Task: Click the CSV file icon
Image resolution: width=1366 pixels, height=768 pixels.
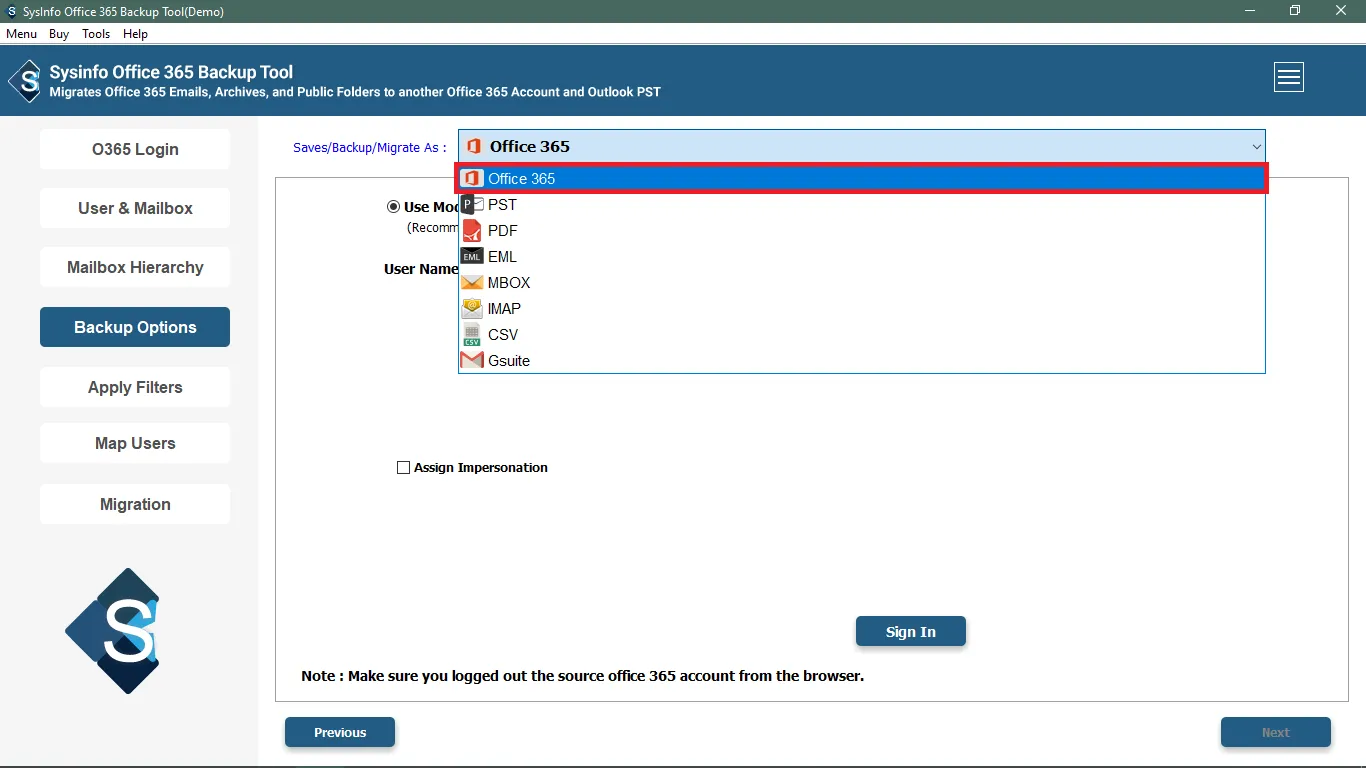Action: 472,335
